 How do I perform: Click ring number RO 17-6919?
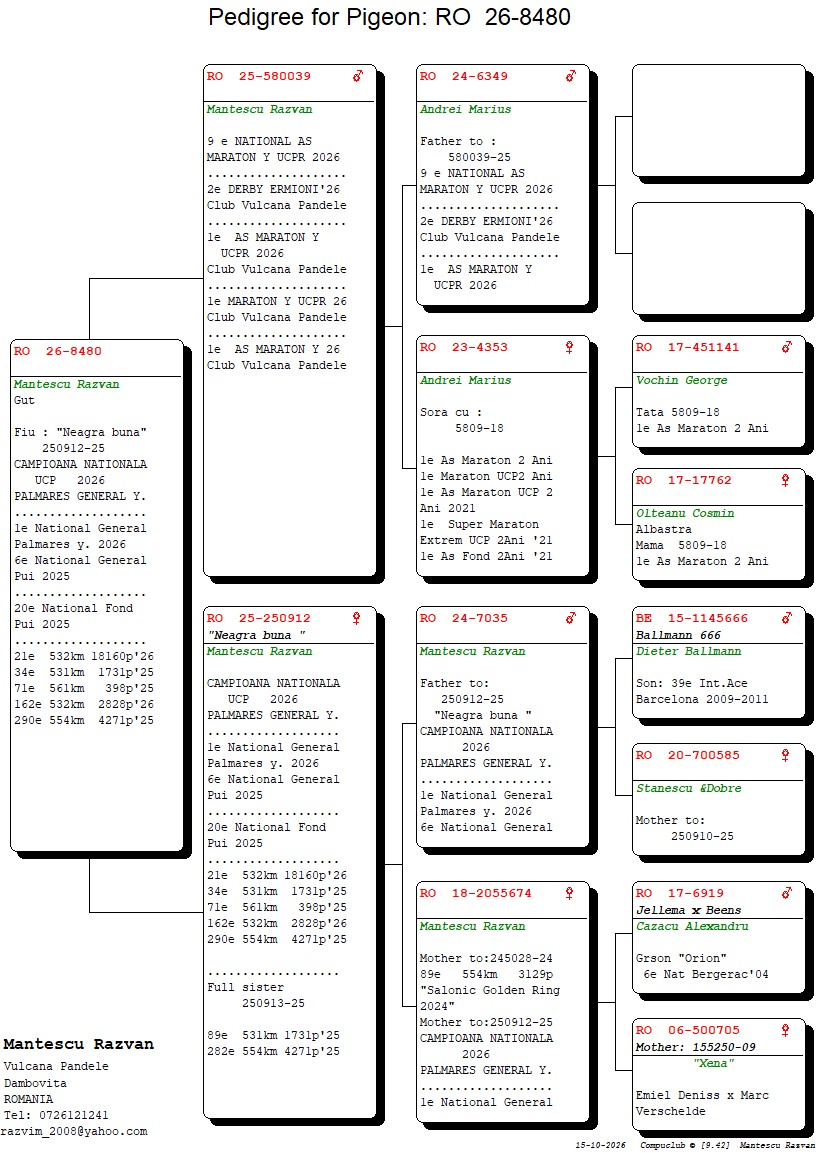pyautogui.click(x=680, y=893)
